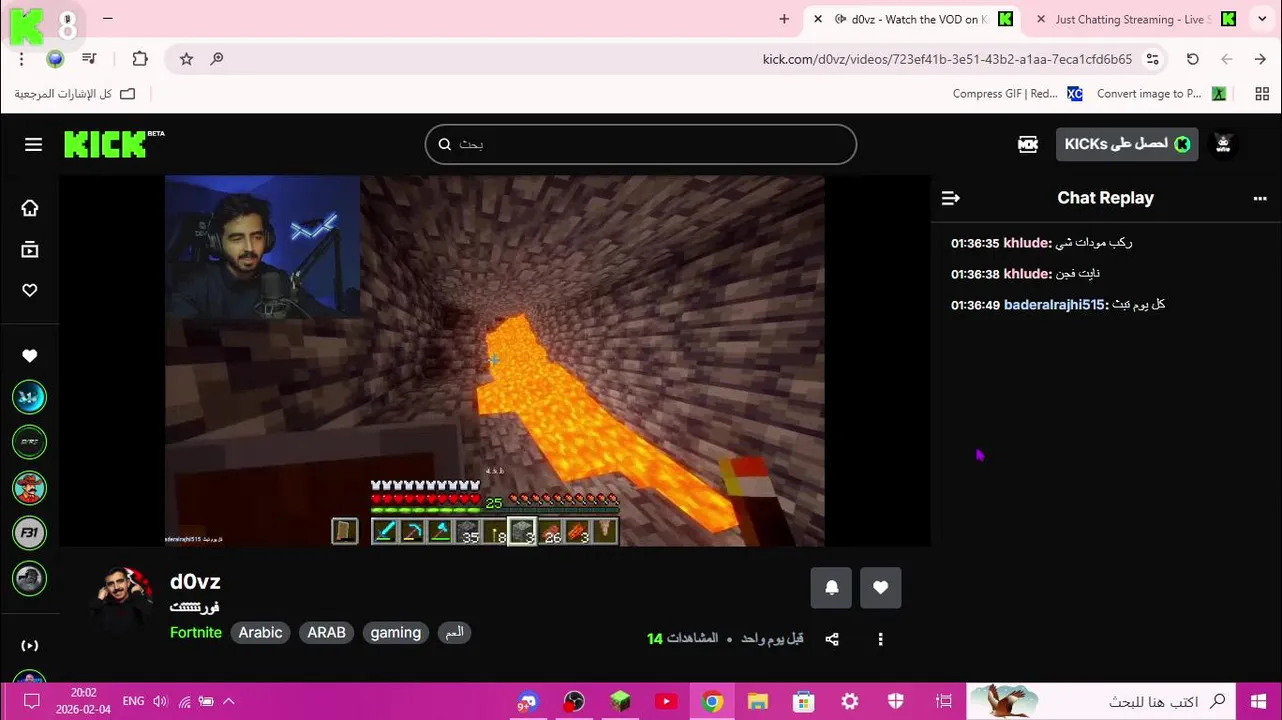The image size is (1282, 720).
Task: Open the Fortnite category link
Action: tap(196, 633)
